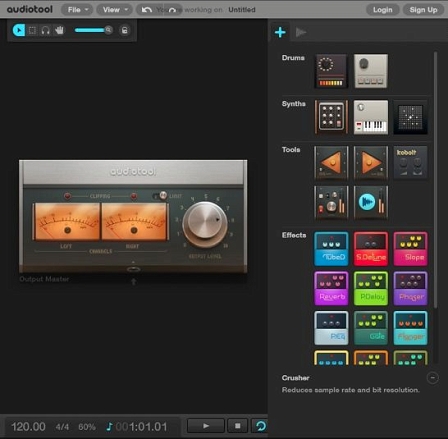
Task: Click the redo arrow in top bar
Action: point(172,10)
